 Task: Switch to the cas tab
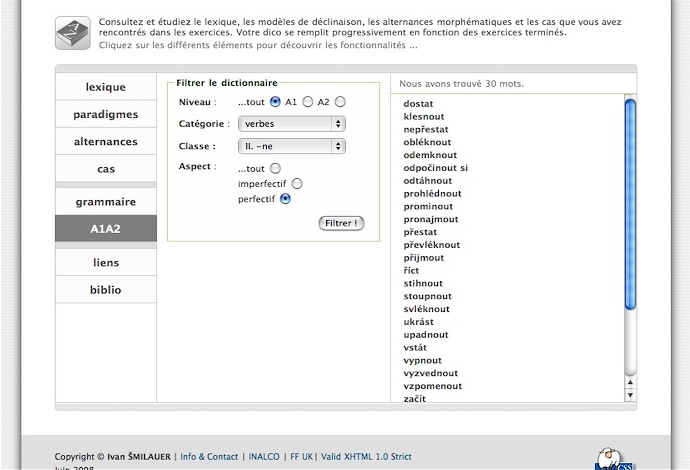click(106, 169)
